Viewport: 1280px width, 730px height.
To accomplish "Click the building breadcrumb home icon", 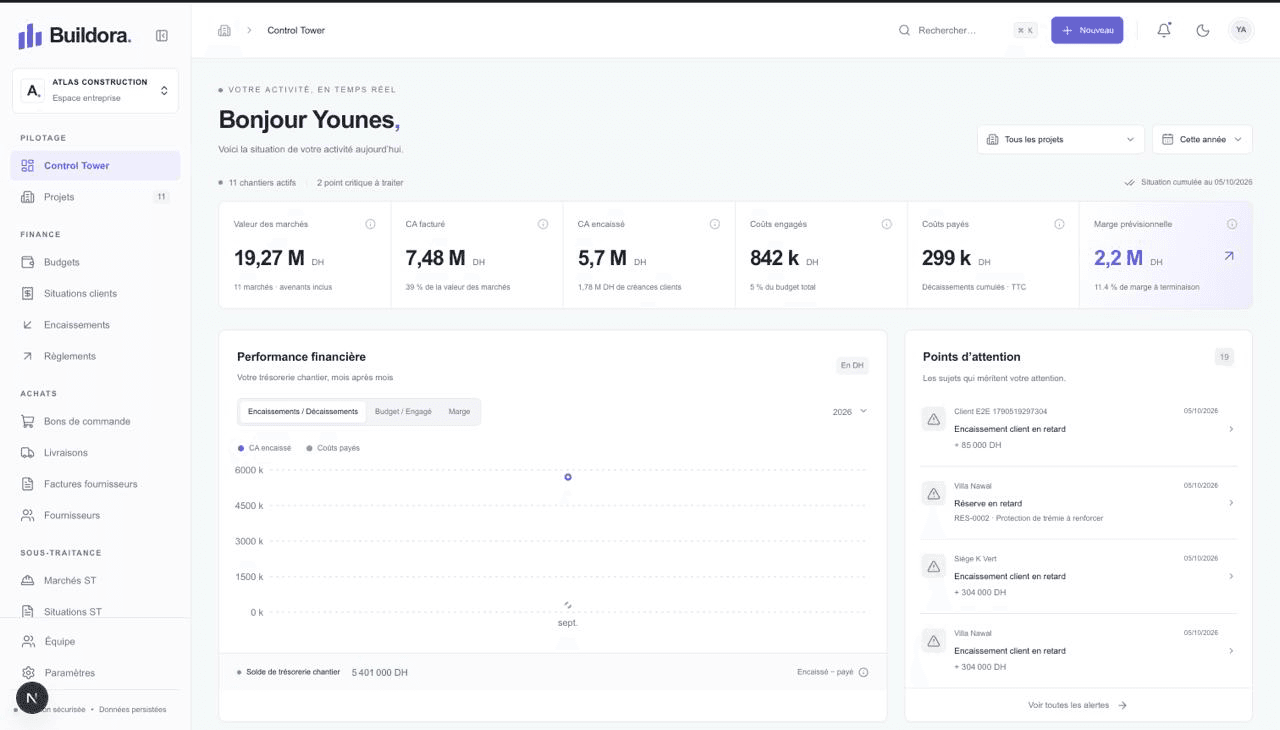I will pos(224,30).
